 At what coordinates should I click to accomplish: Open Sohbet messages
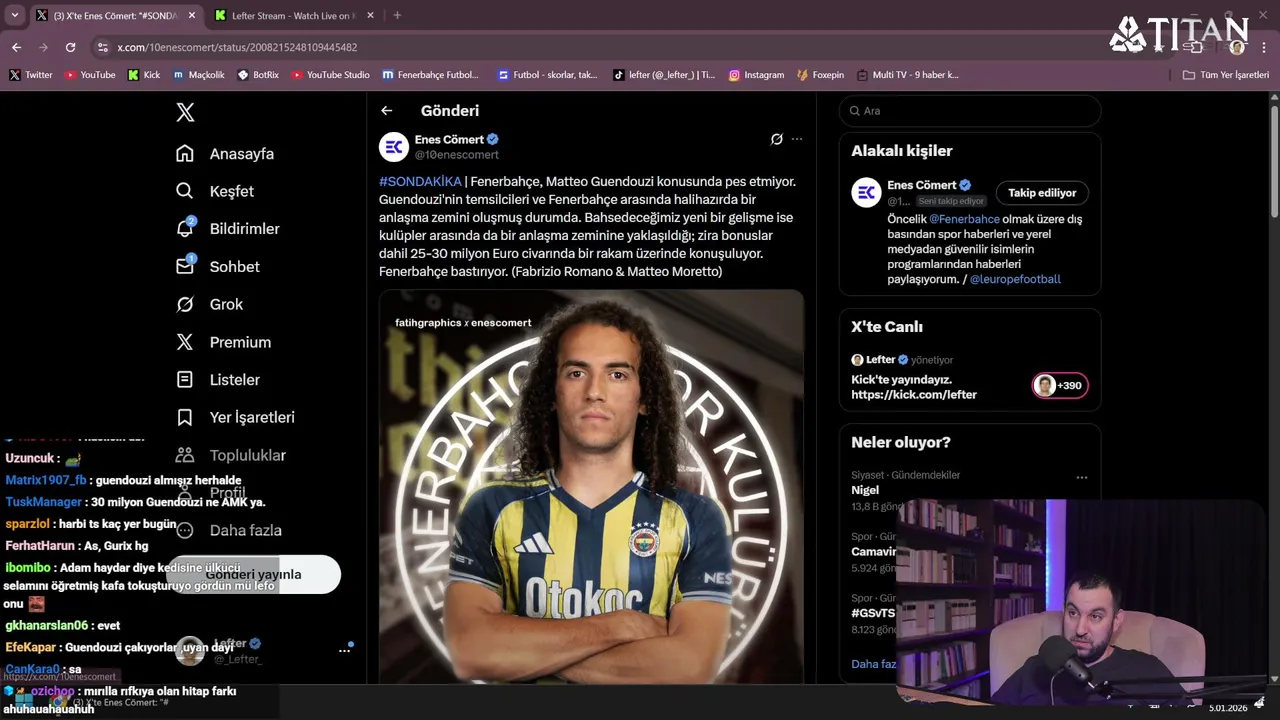point(218,267)
